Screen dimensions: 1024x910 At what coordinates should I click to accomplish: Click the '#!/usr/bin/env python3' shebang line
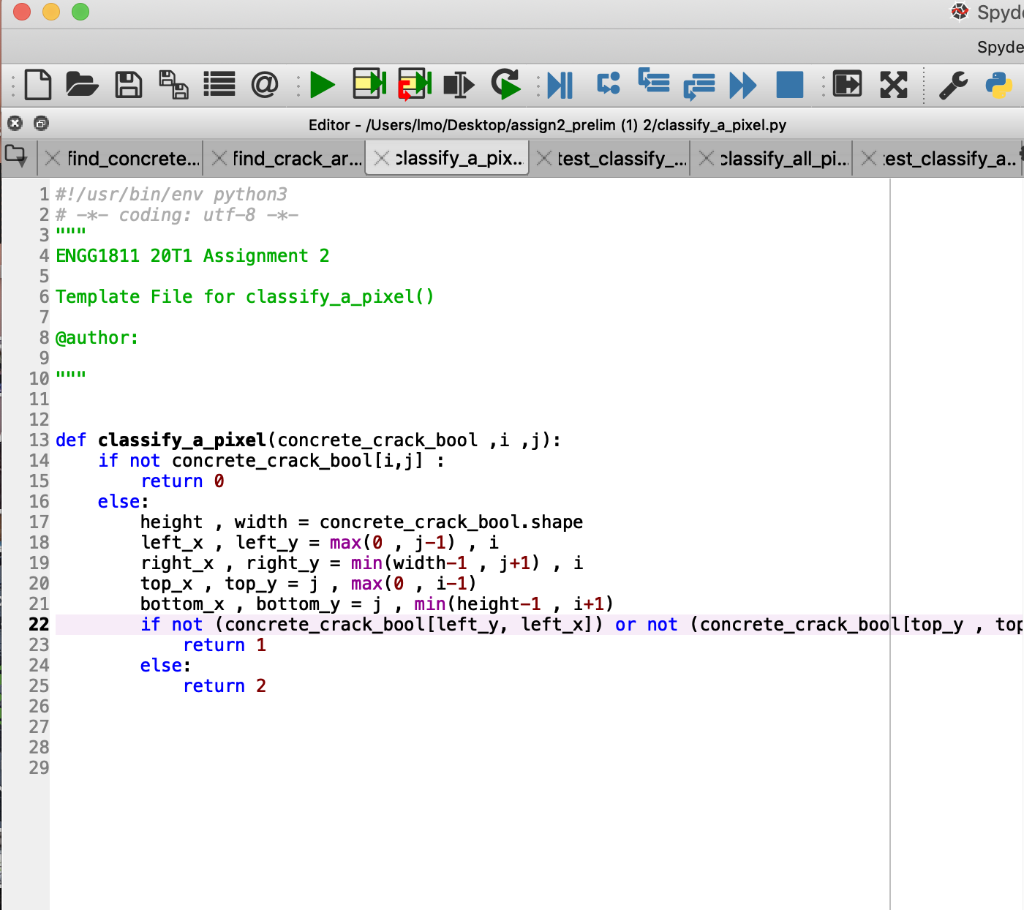point(171,195)
